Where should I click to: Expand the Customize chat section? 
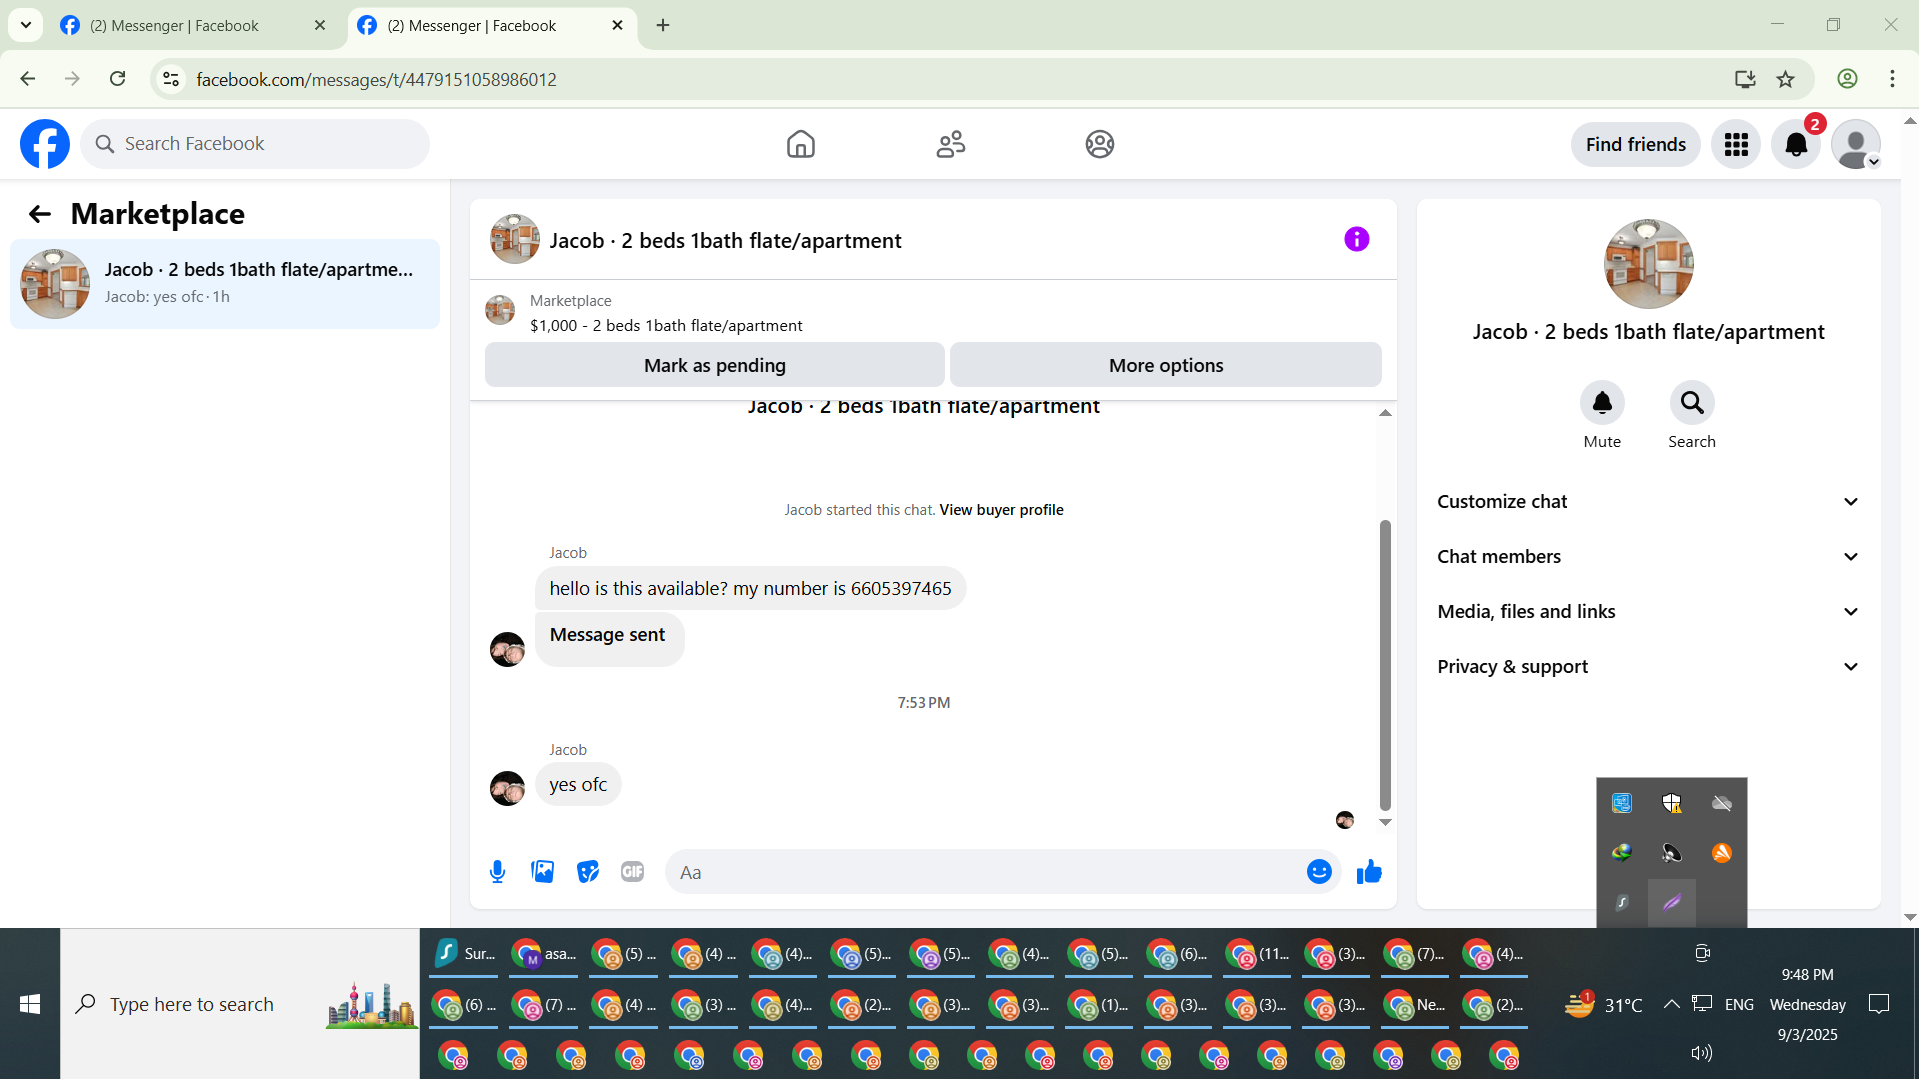click(x=1649, y=502)
